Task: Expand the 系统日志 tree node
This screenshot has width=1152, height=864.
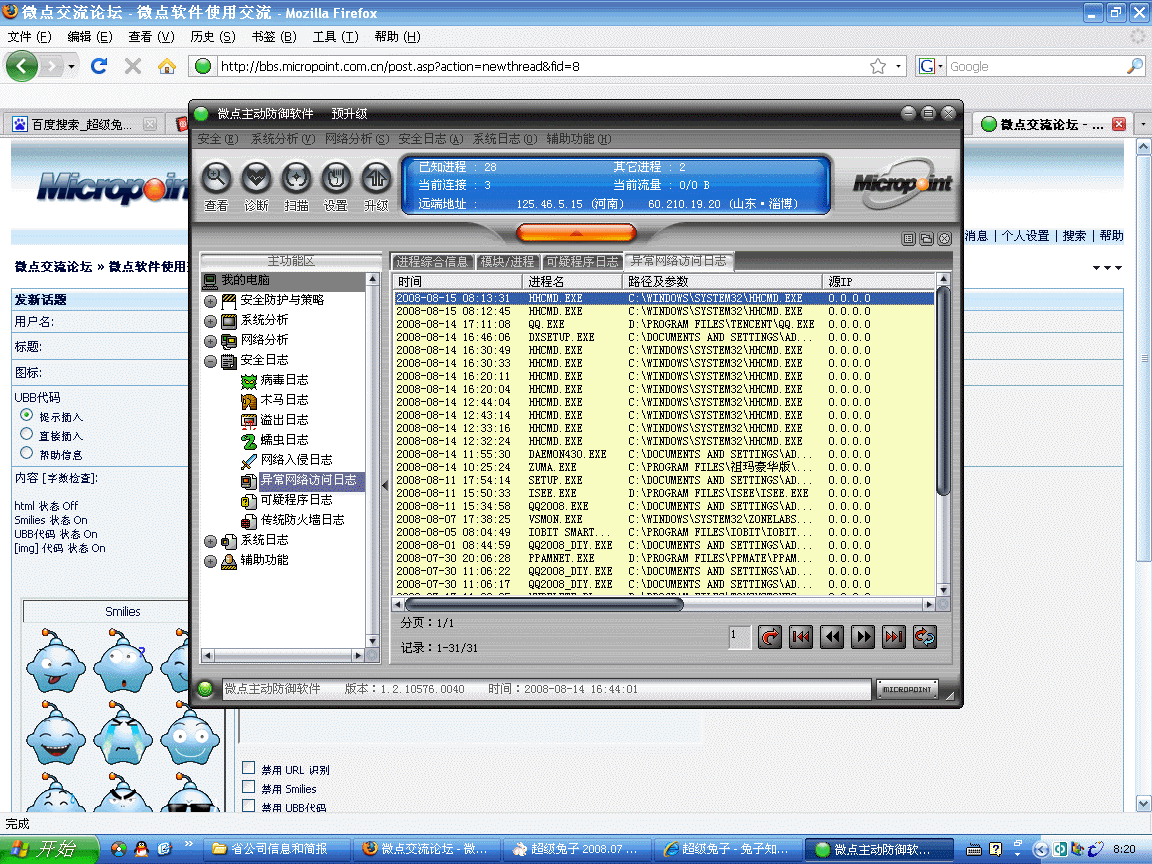Action: (210, 541)
